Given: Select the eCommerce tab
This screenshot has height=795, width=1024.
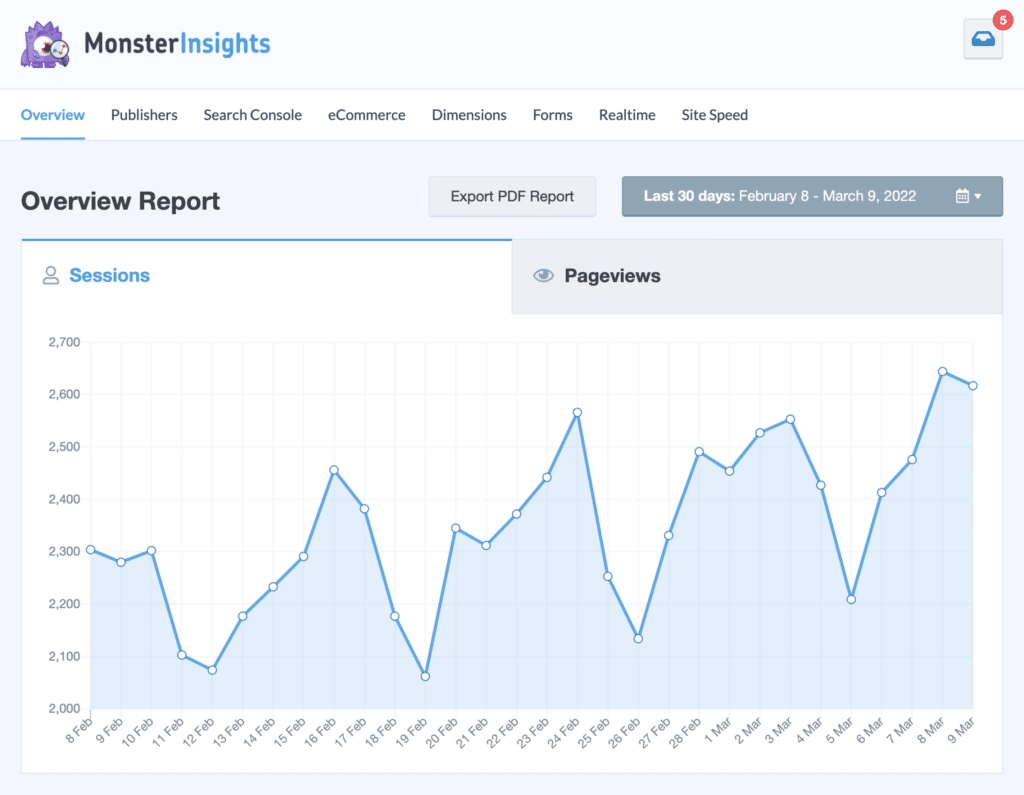Looking at the screenshot, I should pos(366,115).
